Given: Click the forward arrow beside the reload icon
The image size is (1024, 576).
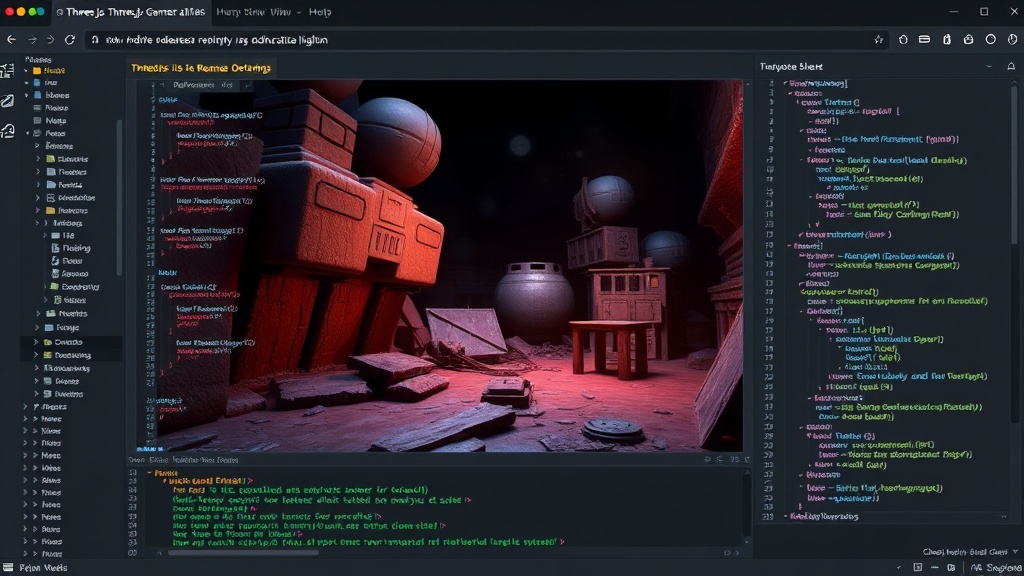Looking at the screenshot, I should pyautogui.click(x=50, y=40).
